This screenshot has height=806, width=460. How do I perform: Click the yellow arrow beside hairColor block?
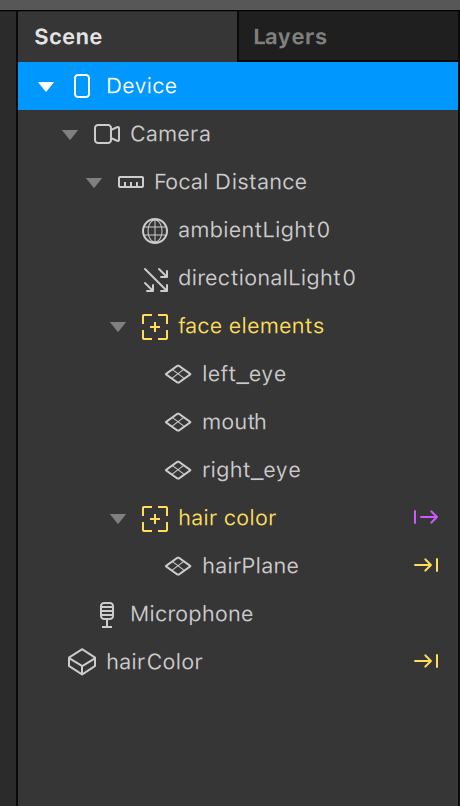pos(426,662)
